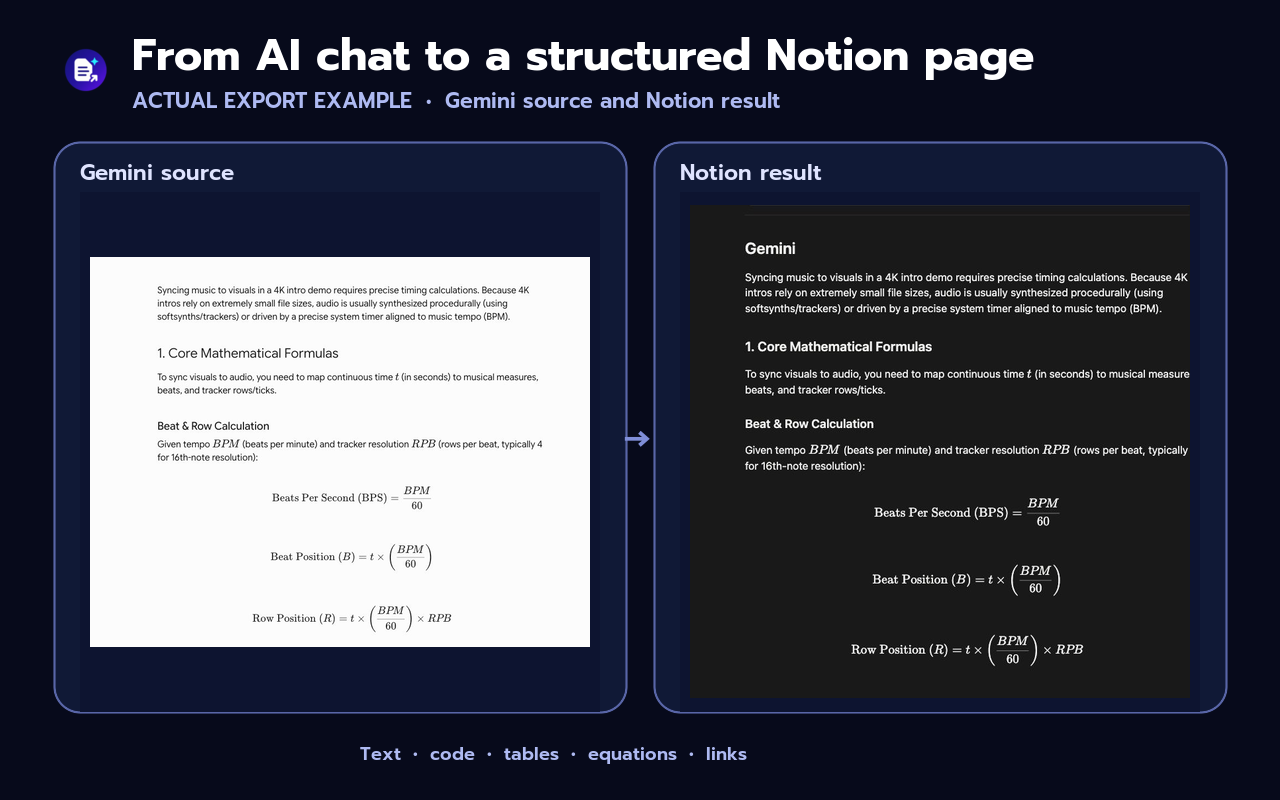
Task: Click the "Gemini source" panel heading
Action: click(157, 172)
